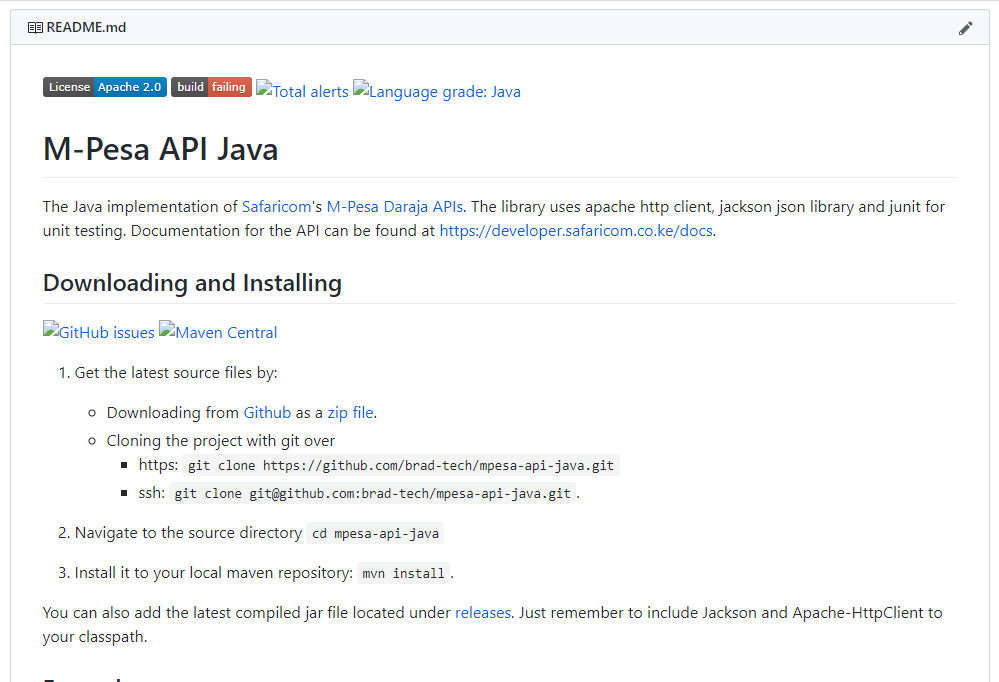Follow the Safaricom link
The width and height of the screenshot is (999, 682).
[x=277, y=207]
